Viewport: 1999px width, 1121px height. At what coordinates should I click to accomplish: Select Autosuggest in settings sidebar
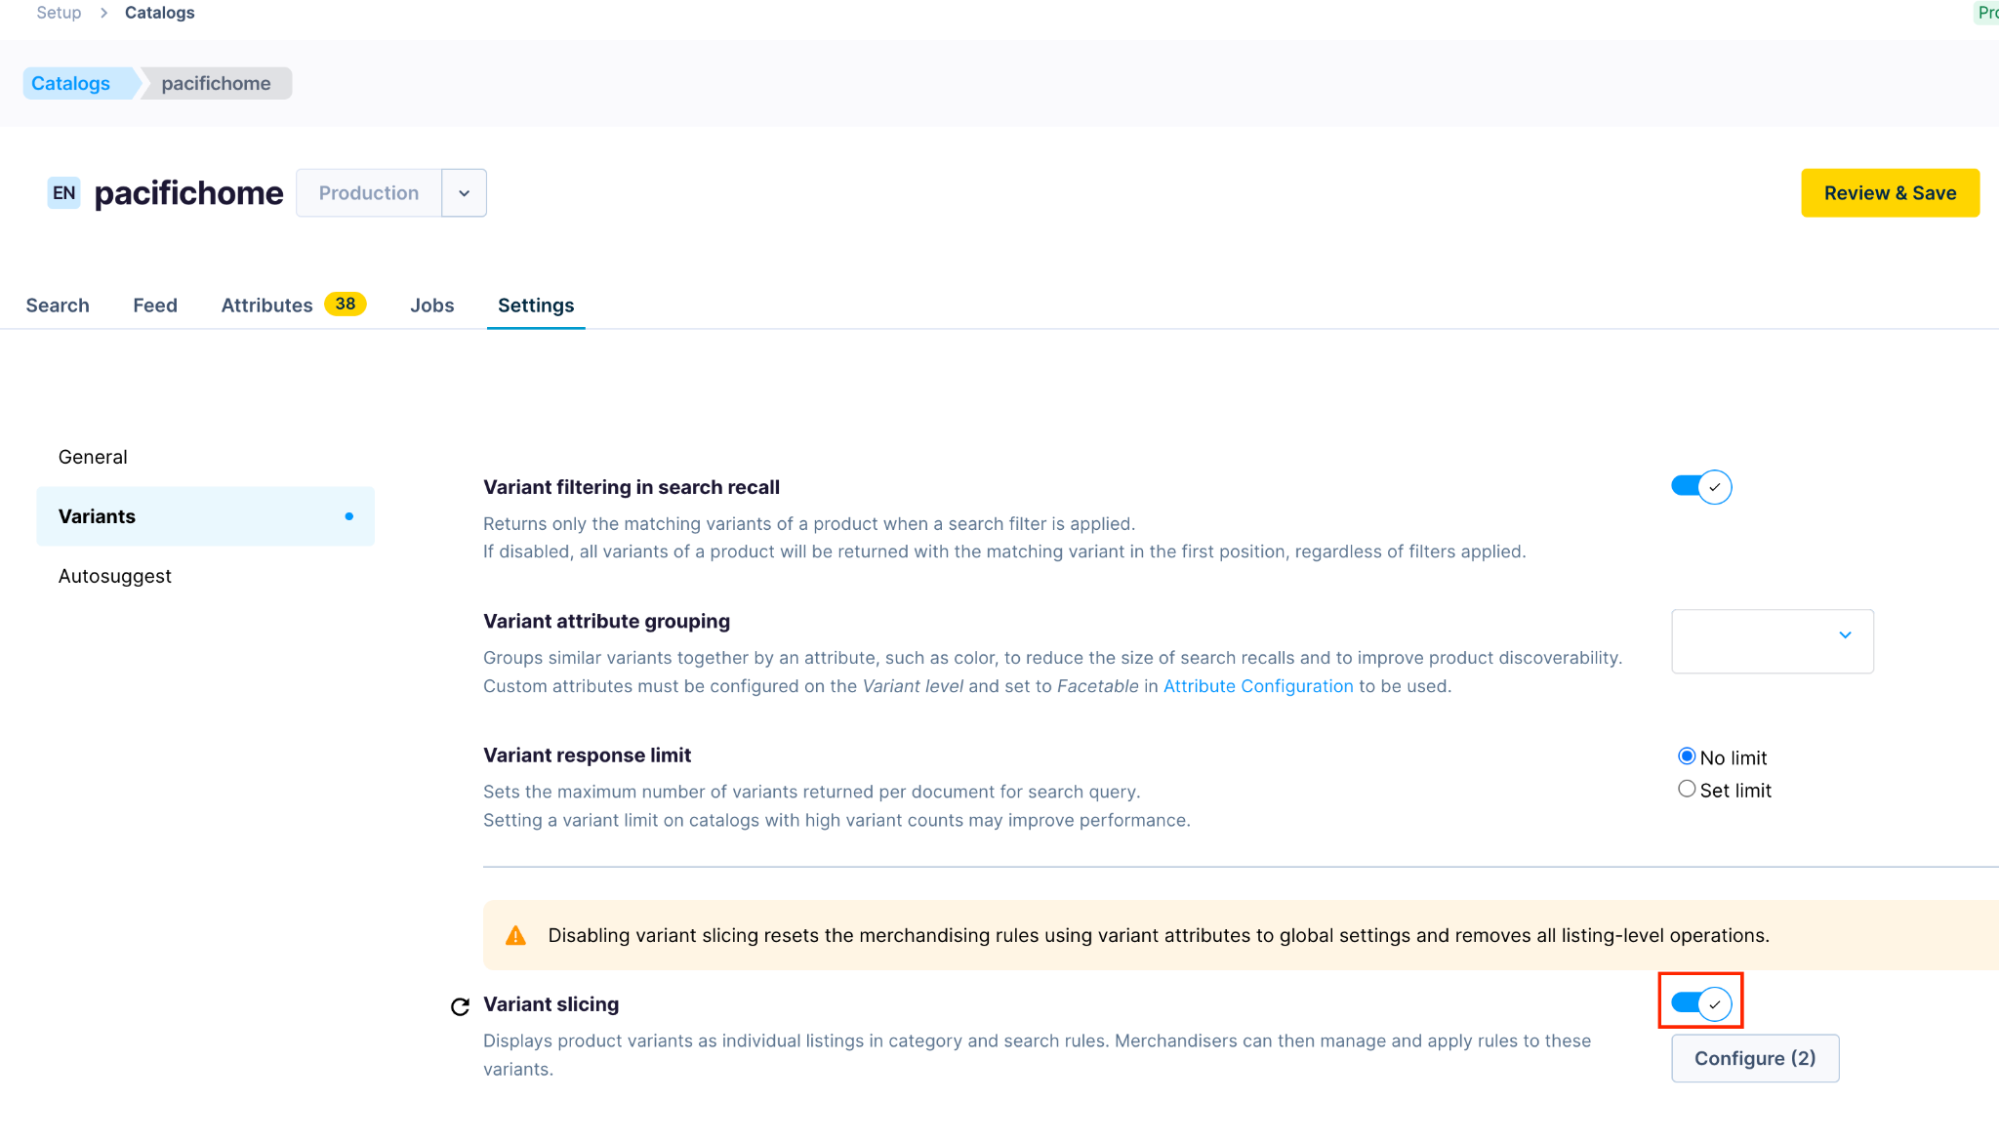click(x=115, y=576)
